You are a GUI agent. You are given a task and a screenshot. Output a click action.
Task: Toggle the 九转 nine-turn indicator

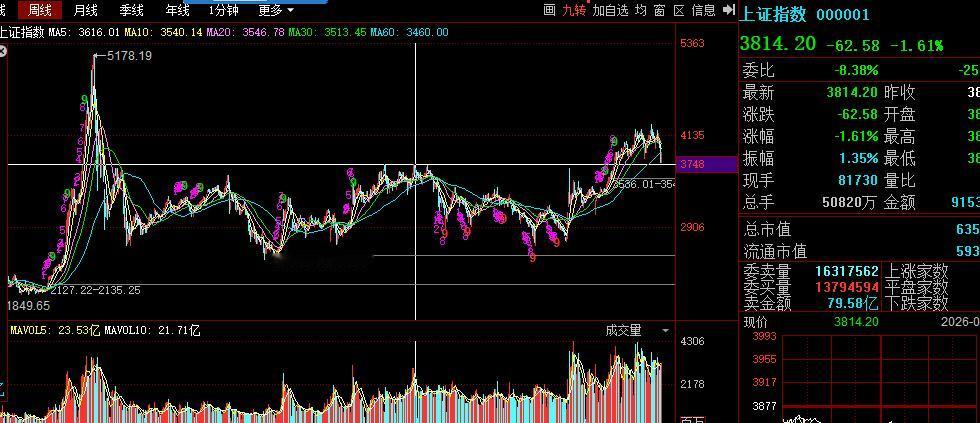tap(574, 10)
